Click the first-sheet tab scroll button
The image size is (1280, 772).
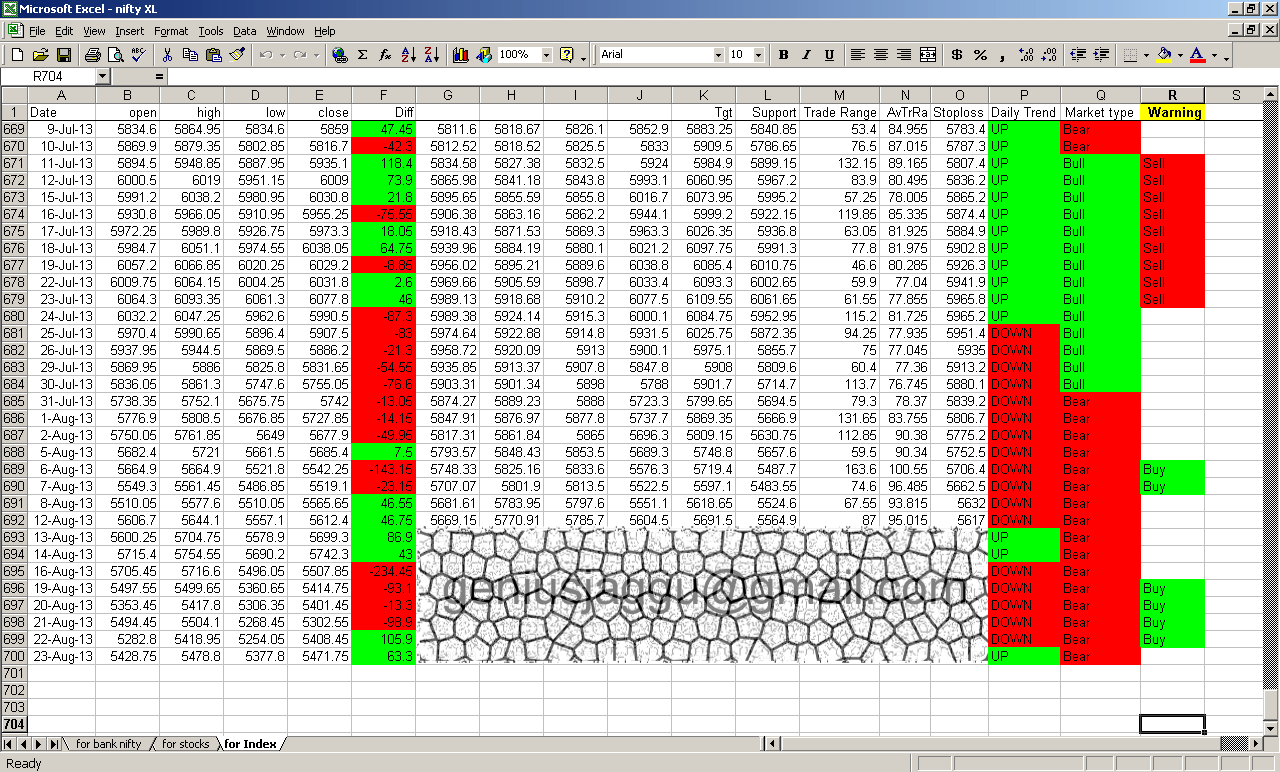(9, 744)
